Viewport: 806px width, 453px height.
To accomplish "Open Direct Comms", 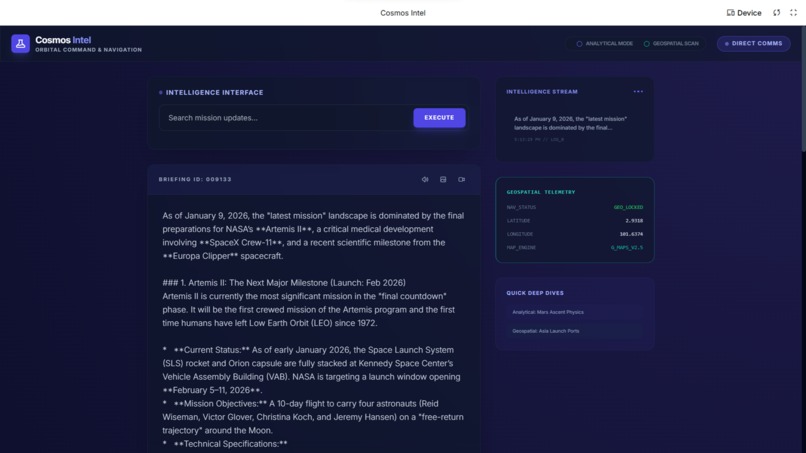I will click(x=754, y=44).
